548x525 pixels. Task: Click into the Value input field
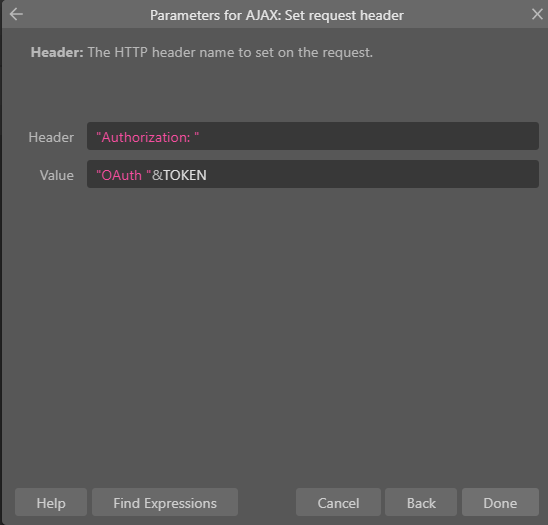[313, 174]
